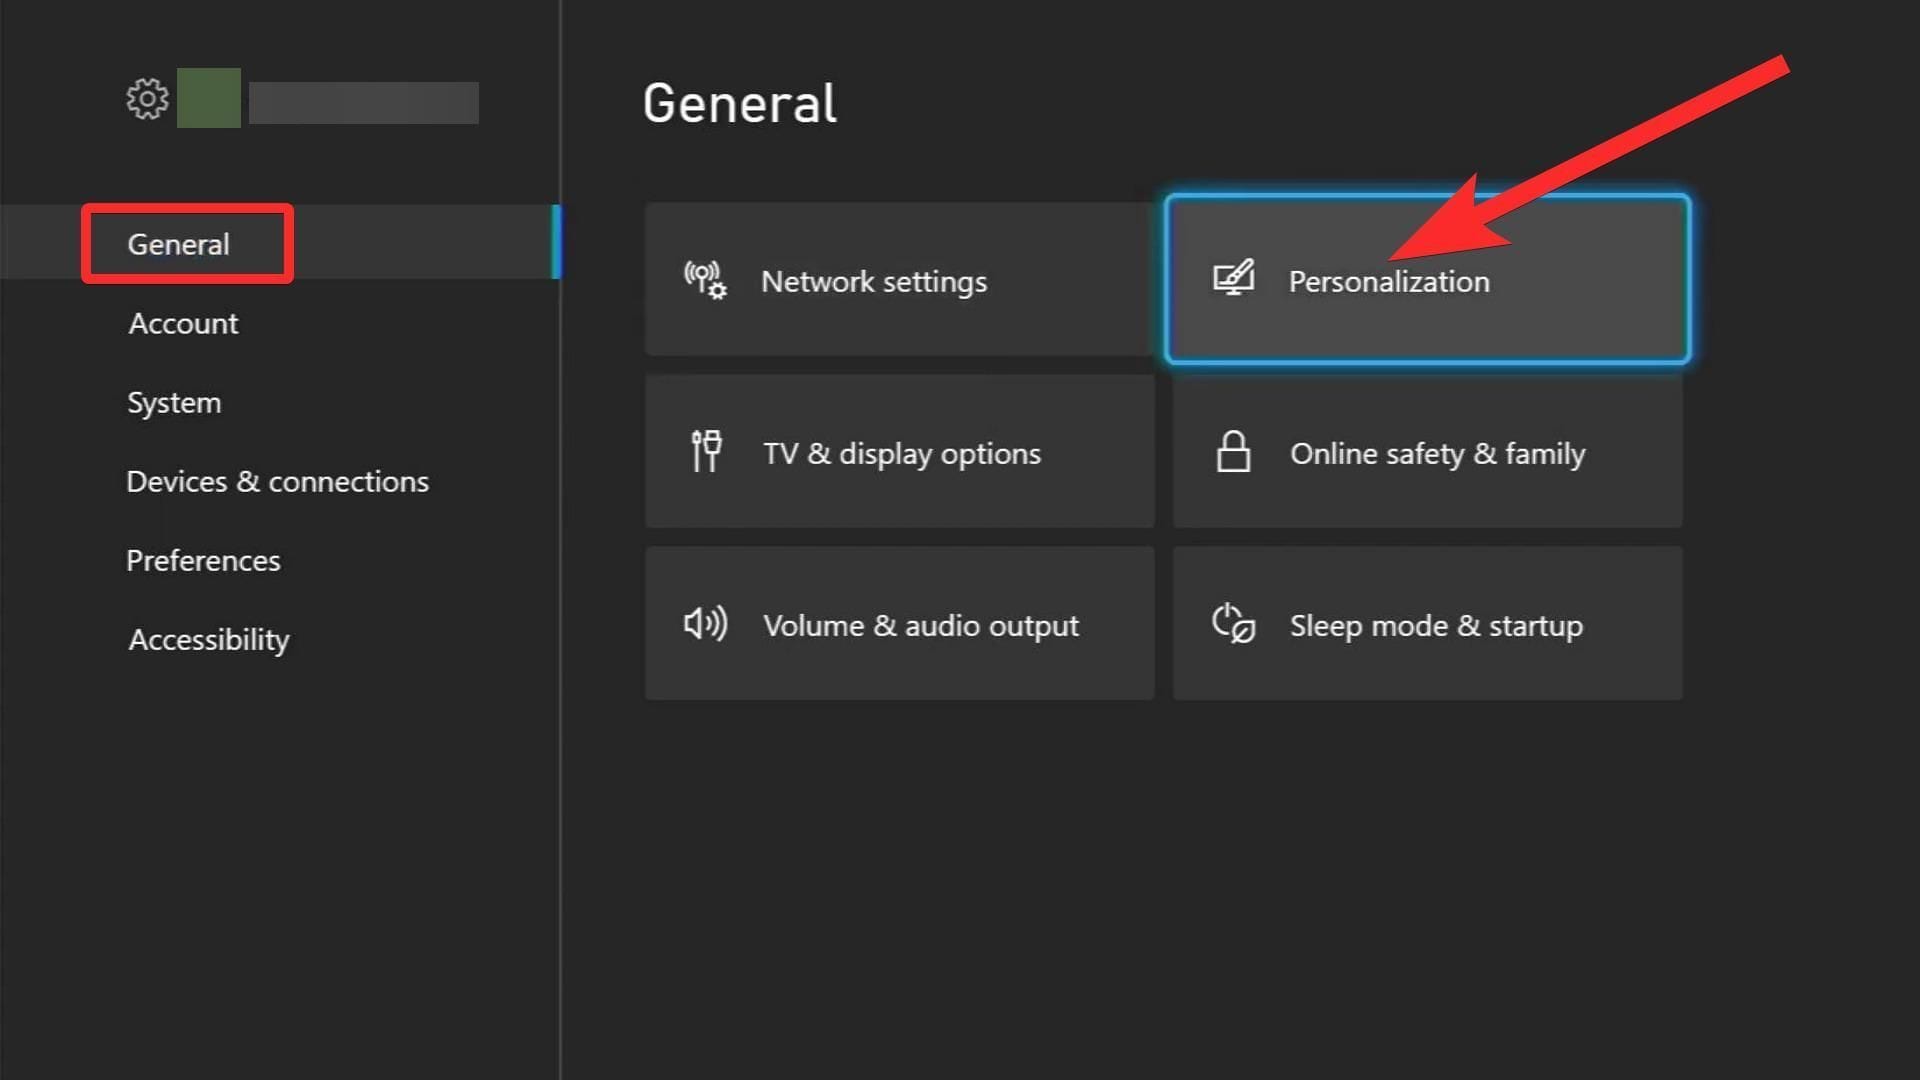1920x1080 pixels.
Task: Open the System settings section
Action: [x=174, y=402]
